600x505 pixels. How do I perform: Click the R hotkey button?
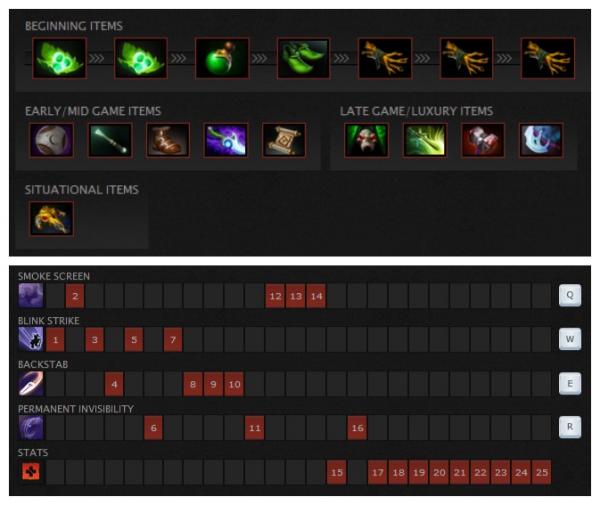pyautogui.click(x=570, y=427)
